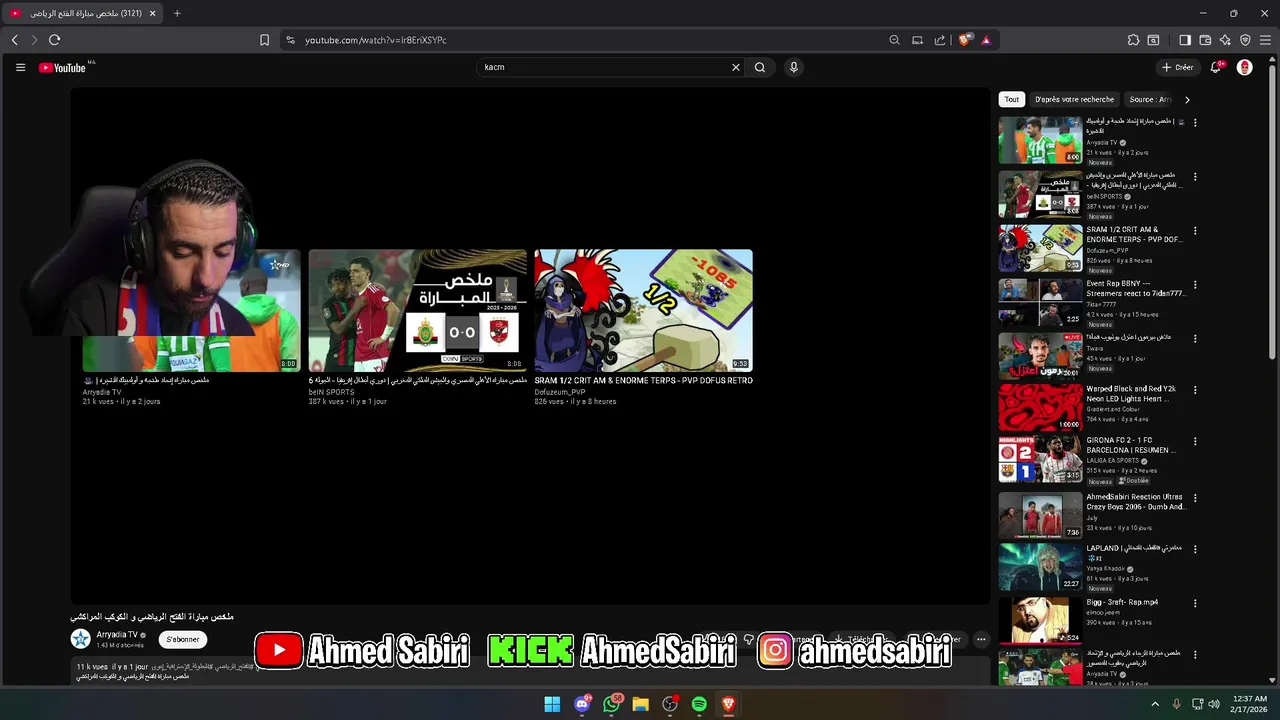Open the Brave Rewards triangle icon
1280x720 pixels.
[986, 40]
